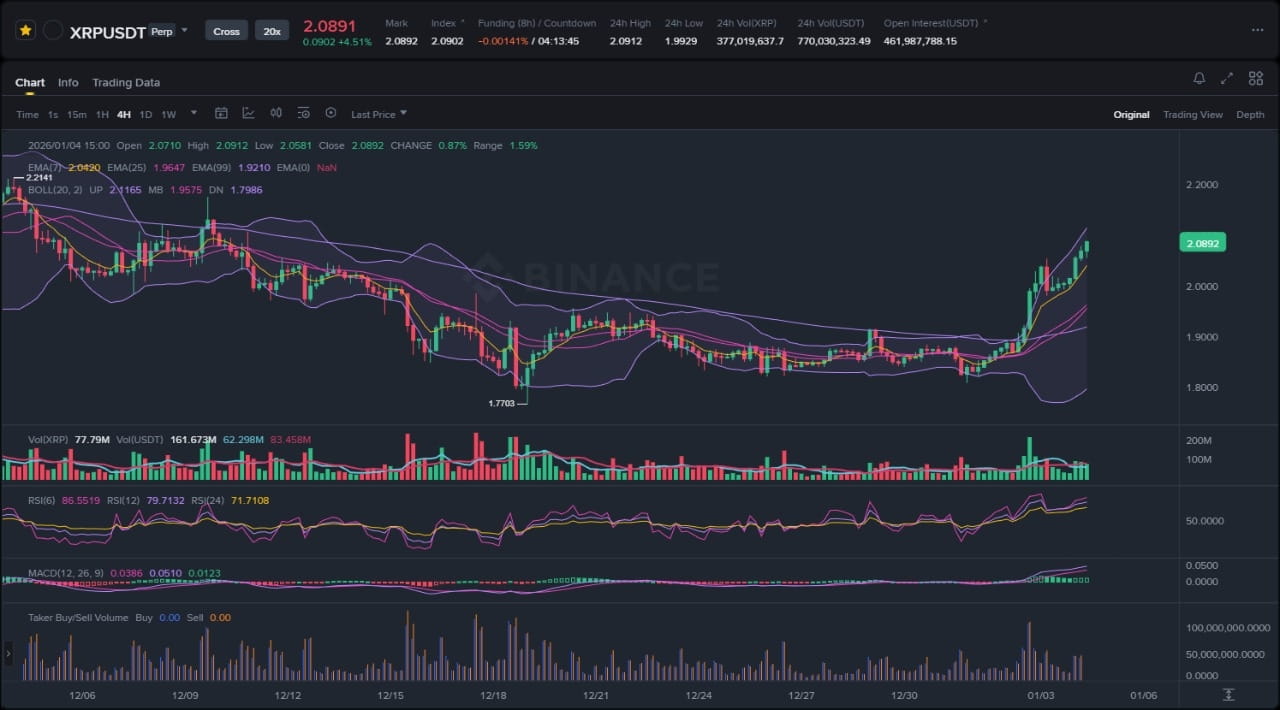Click the Taker Buy/Sell Volume label
The width and height of the screenshot is (1280, 710).
coord(78,618)
